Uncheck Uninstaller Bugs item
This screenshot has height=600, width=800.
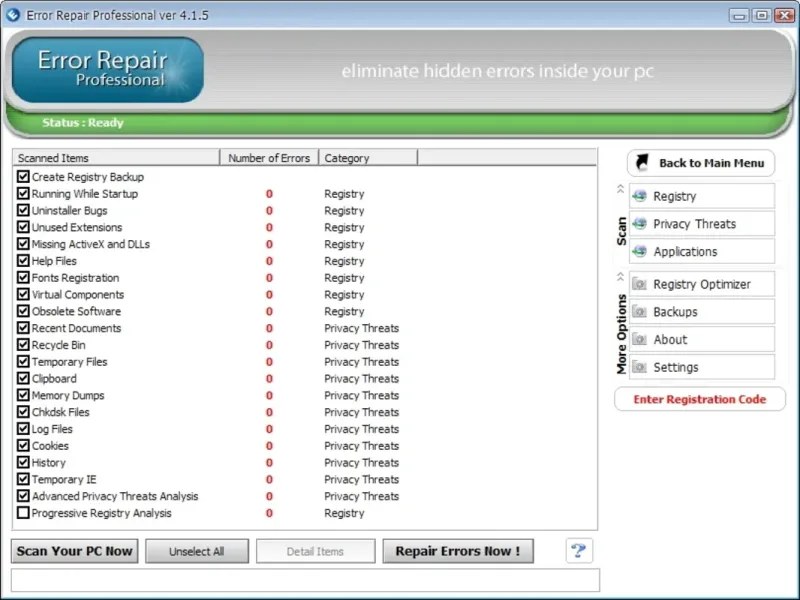tap(23, 210)
